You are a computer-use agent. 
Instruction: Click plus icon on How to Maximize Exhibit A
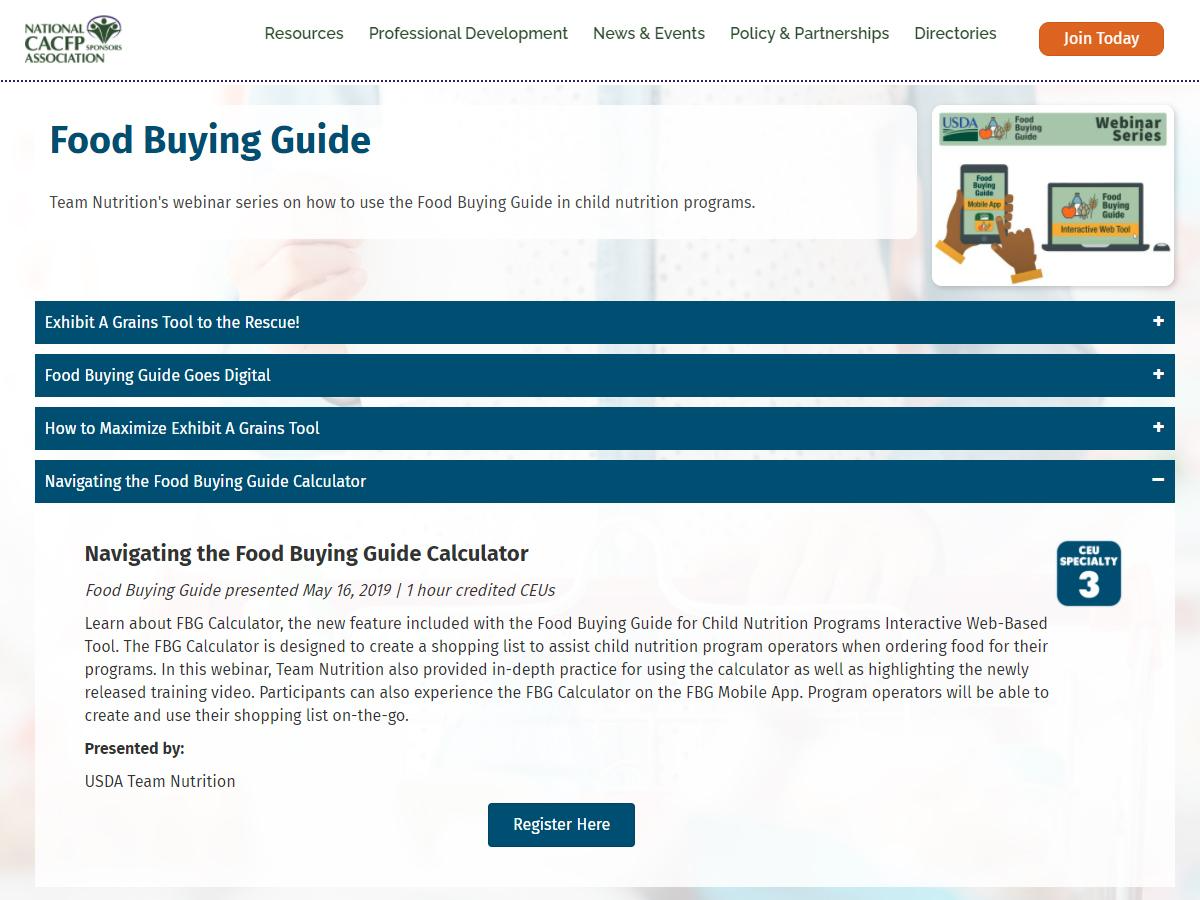pyautogui.click(x=1158, y=428)
